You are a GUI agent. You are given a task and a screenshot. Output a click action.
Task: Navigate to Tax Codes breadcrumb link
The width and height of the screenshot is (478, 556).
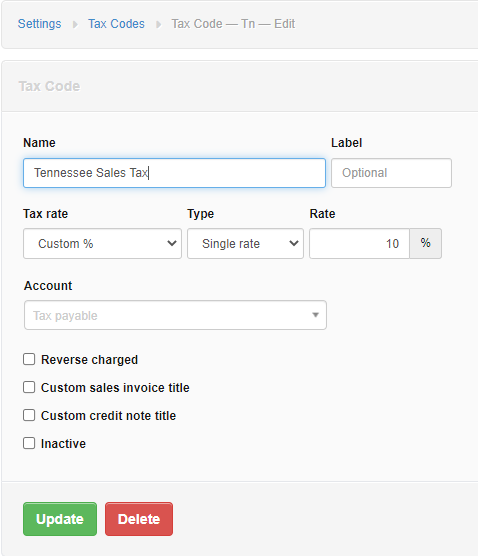[116, 24]
